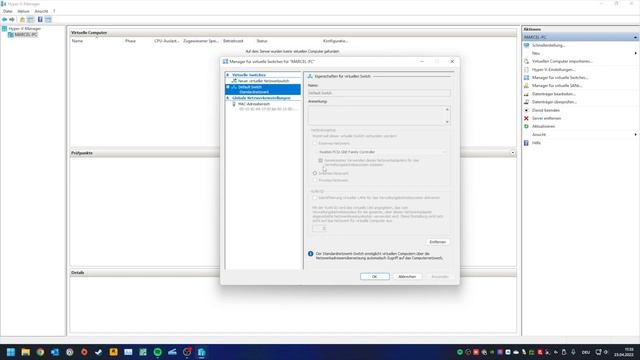Open File Explorer from the taskbar
Screen dimensions: 640x360
25,352
